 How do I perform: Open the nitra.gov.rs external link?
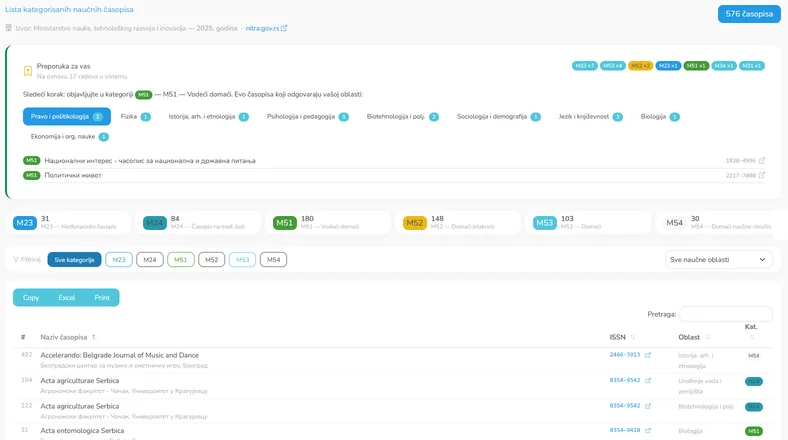click(266, 28)
